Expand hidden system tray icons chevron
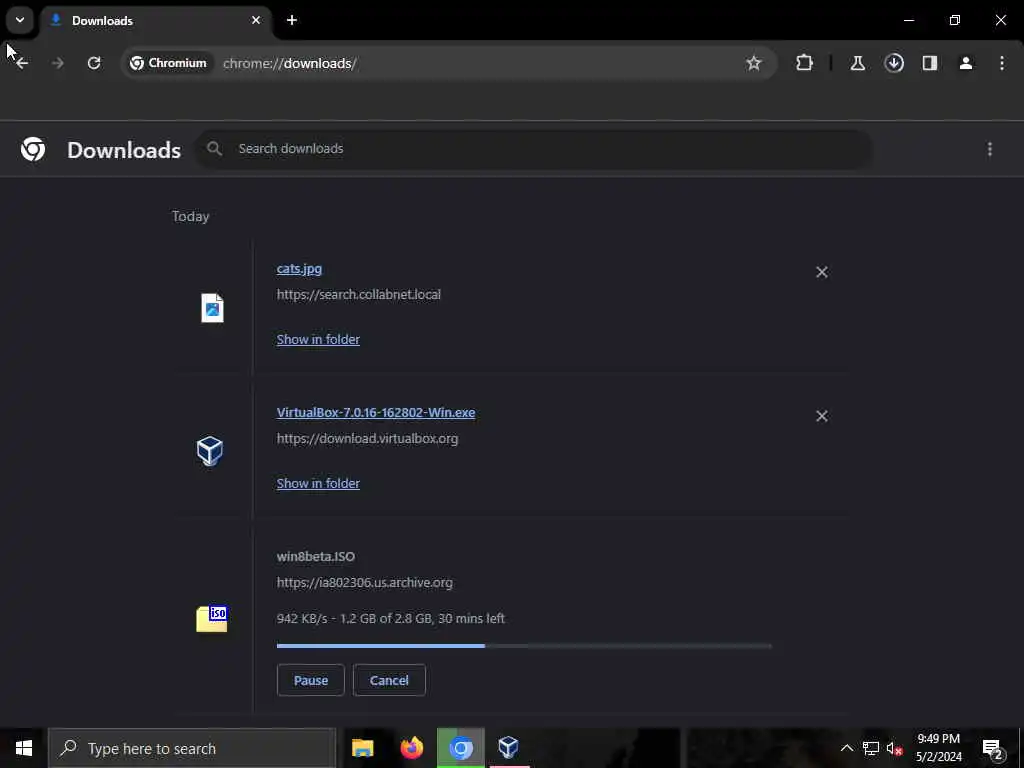This screenshot has width=1024, height=768. click(x=846, y=748)
